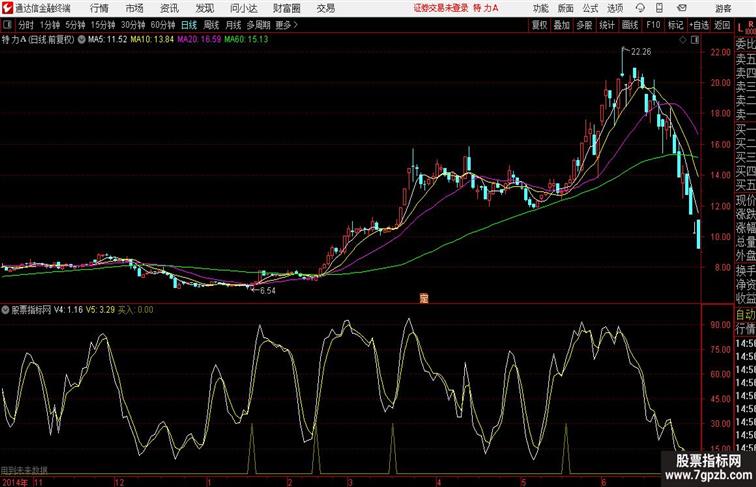Select the MA20 purple legend label
The height and width of the screenshot is (487, 756).
[x=199, y=40]
